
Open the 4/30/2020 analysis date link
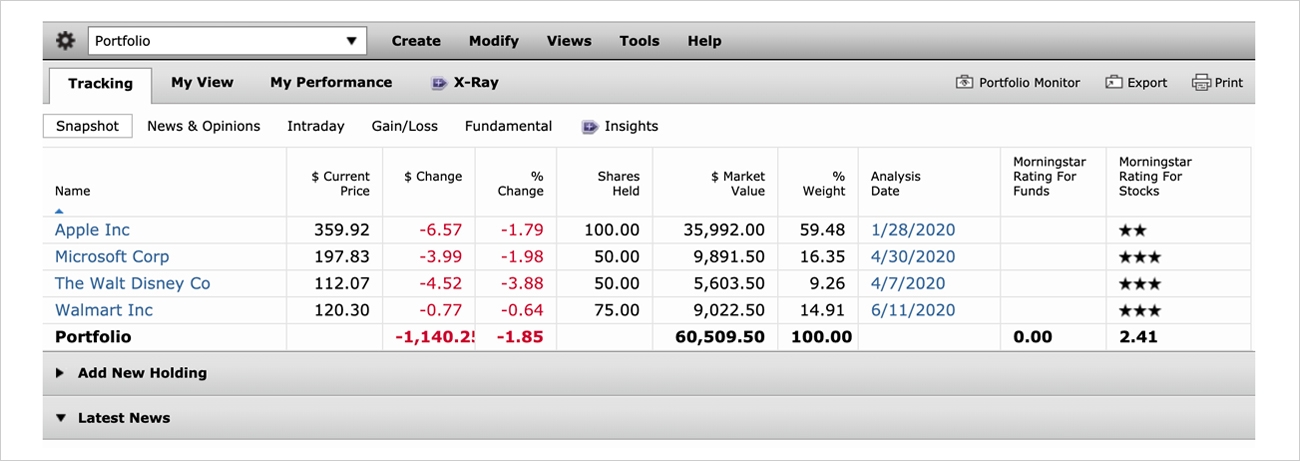pos(913,257)
